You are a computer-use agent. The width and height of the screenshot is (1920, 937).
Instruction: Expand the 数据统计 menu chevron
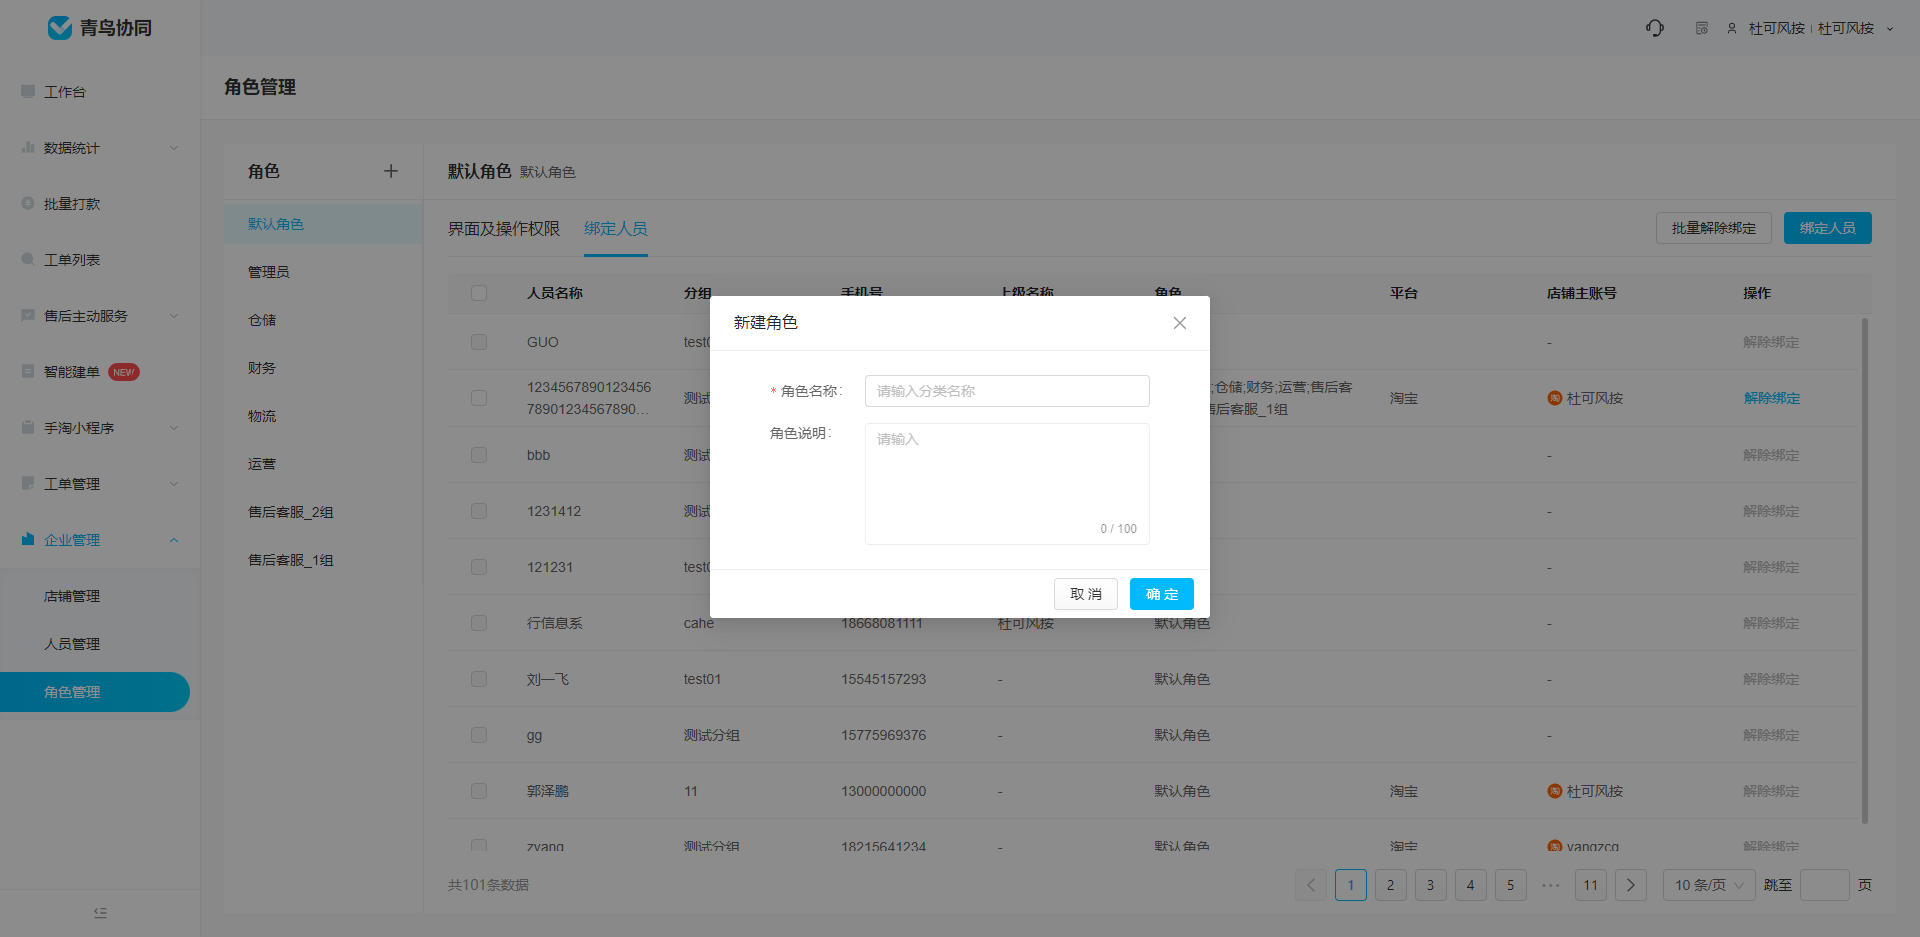pyautogui.click(x=174, y=148)
